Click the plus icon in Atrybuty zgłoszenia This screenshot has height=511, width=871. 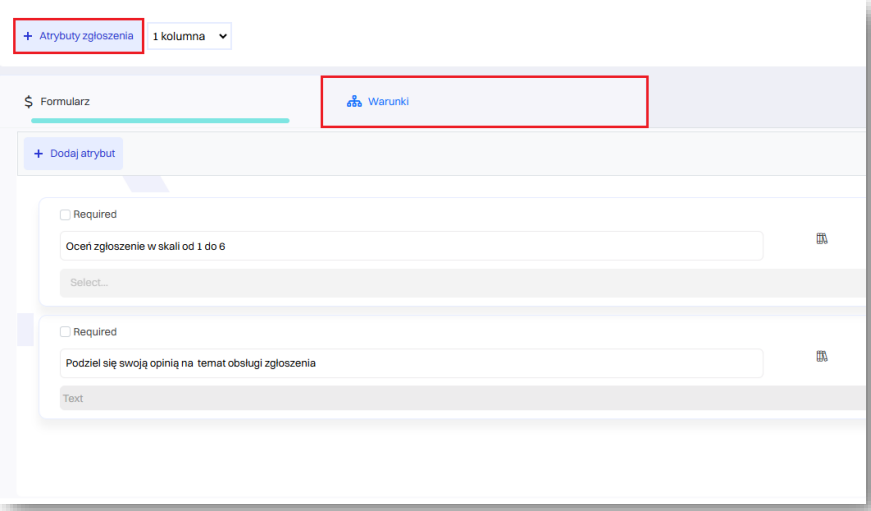(x=28, y=36)
